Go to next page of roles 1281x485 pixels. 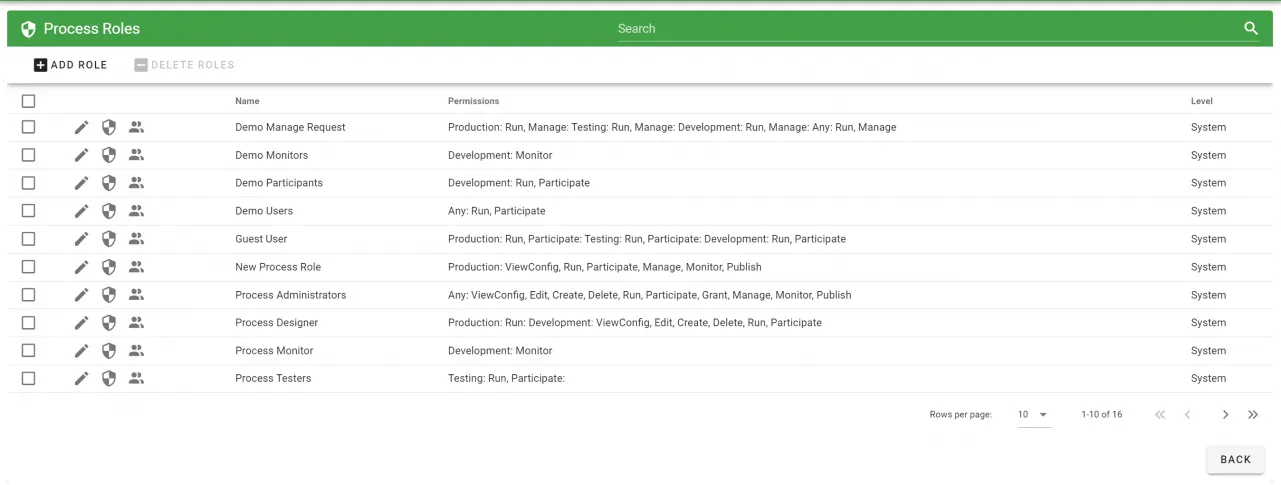click(1225, 415)
